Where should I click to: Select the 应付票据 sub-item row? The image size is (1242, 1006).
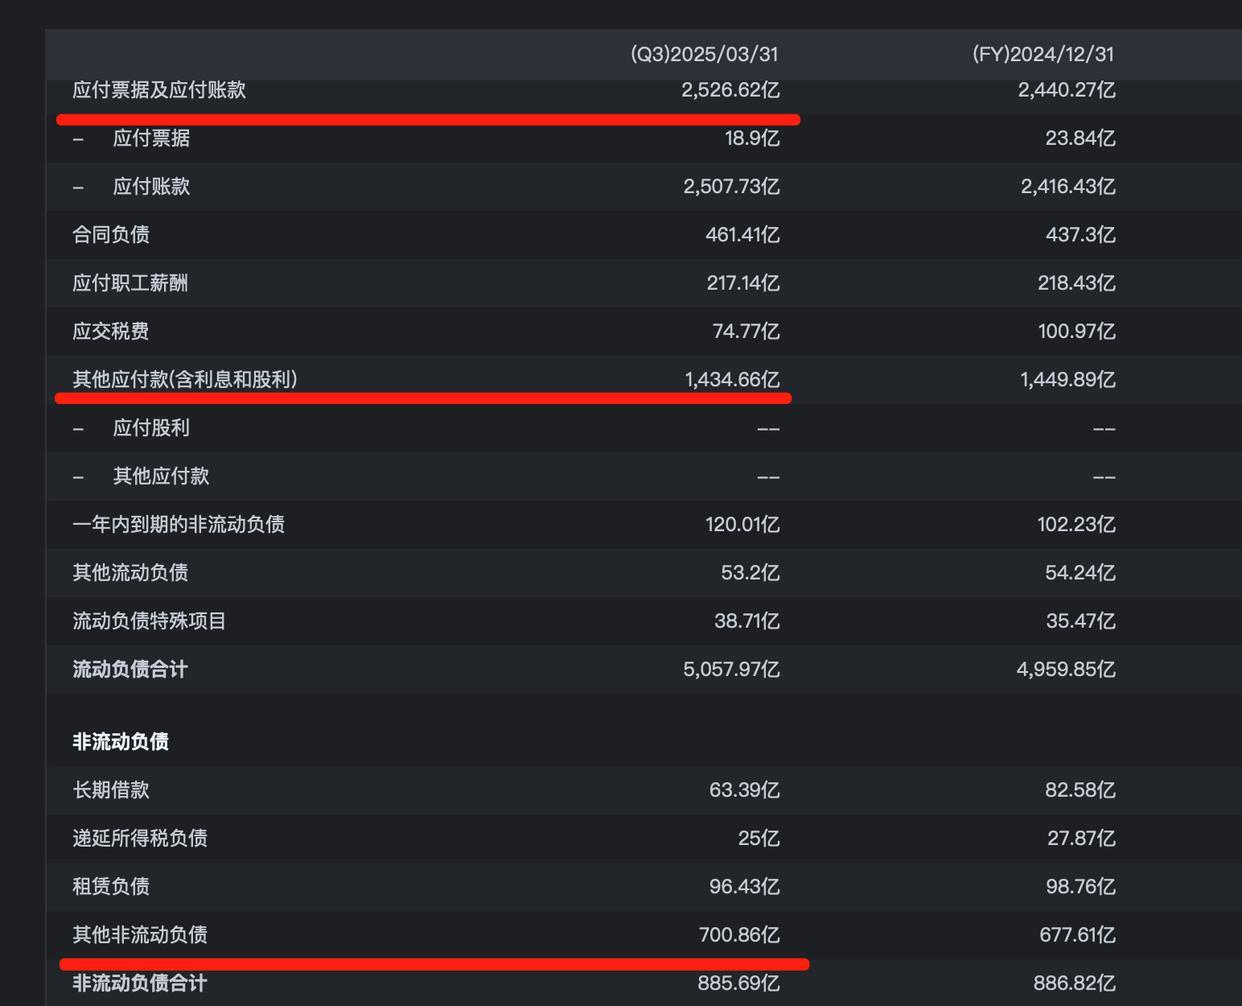[151, 138]
